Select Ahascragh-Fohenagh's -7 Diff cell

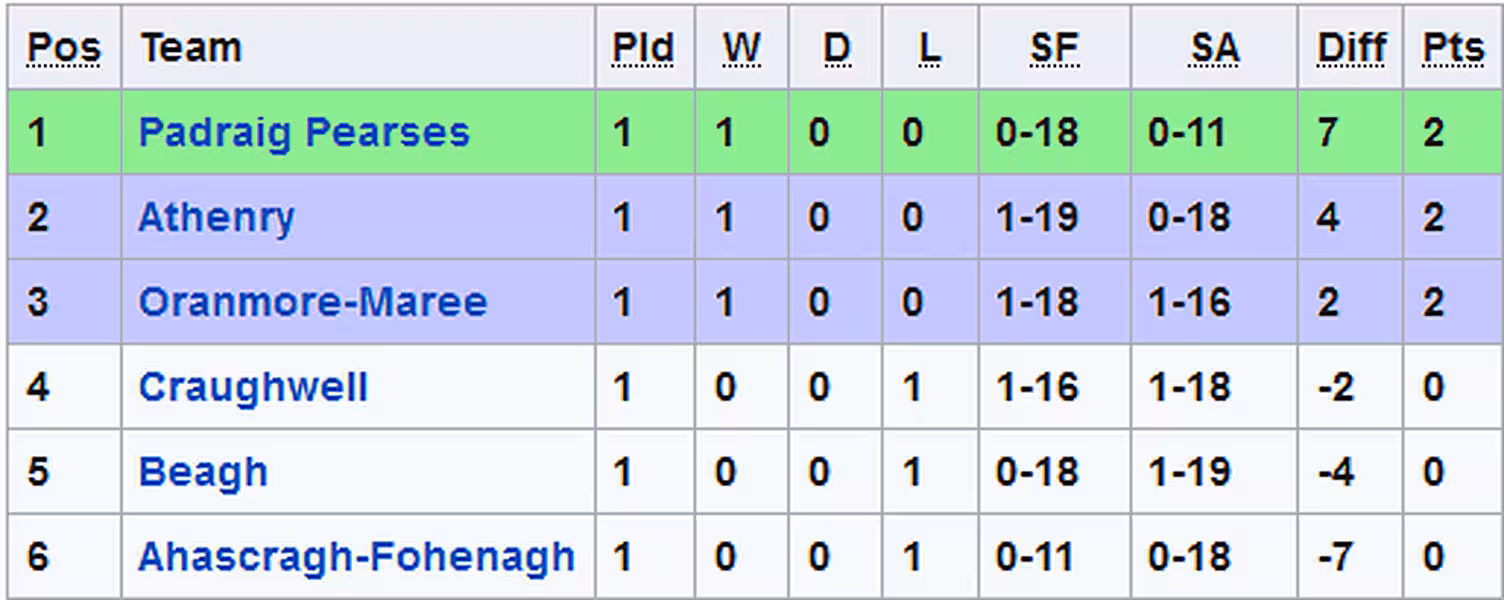tap(1351, 557)
